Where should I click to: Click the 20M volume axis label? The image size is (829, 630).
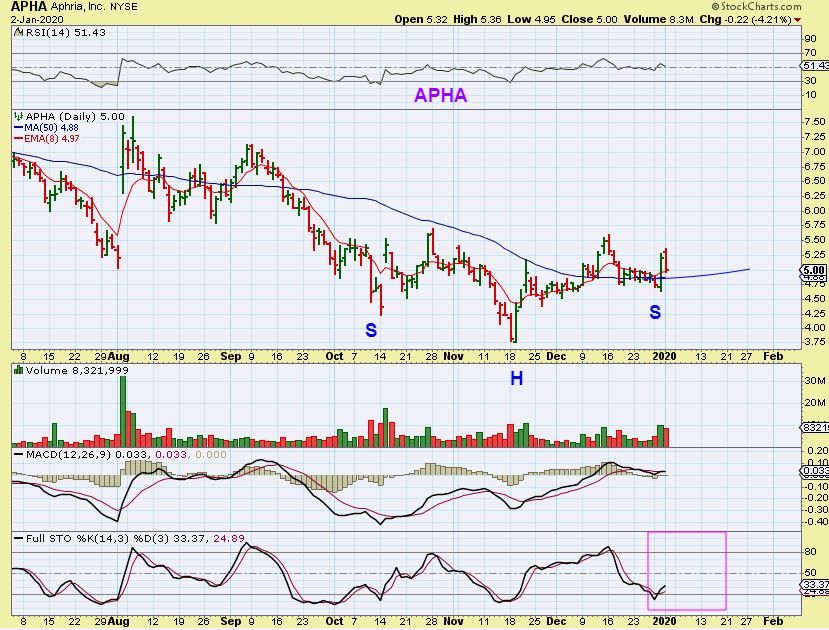click(815, 403)
